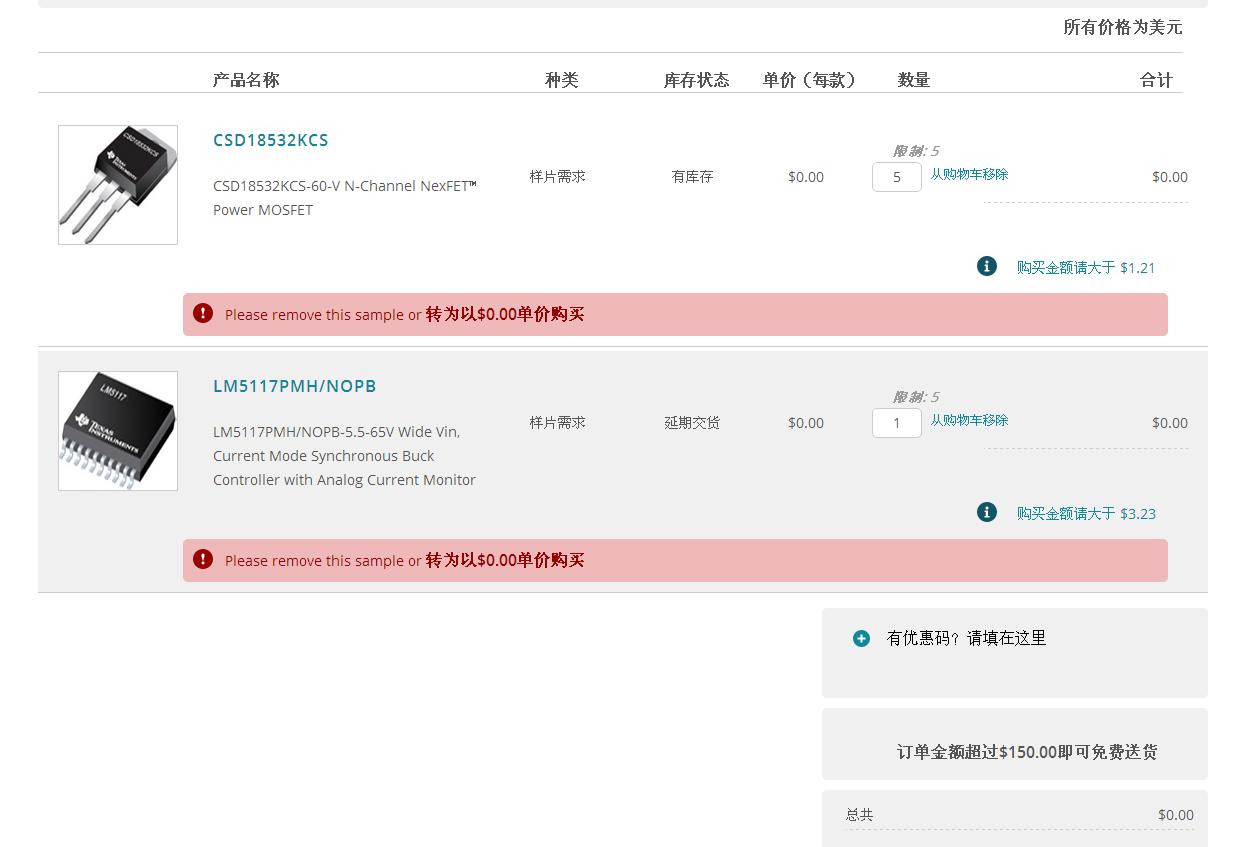Click $0.00 unit price in LM5117PMH row

[806, 423]
